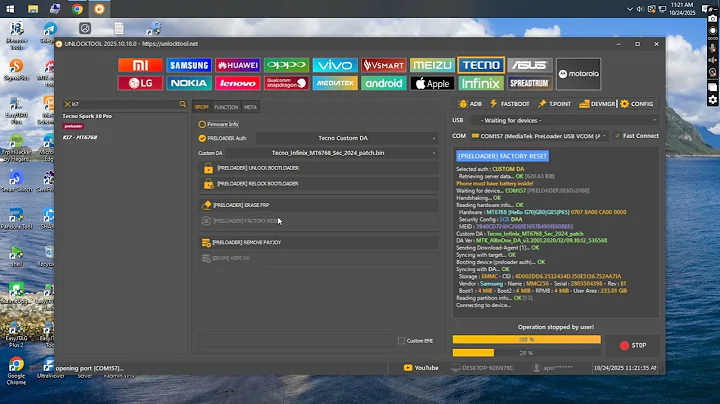
Task: Select the Spreadtrum brand logo
Action: (x=529, y=83)
